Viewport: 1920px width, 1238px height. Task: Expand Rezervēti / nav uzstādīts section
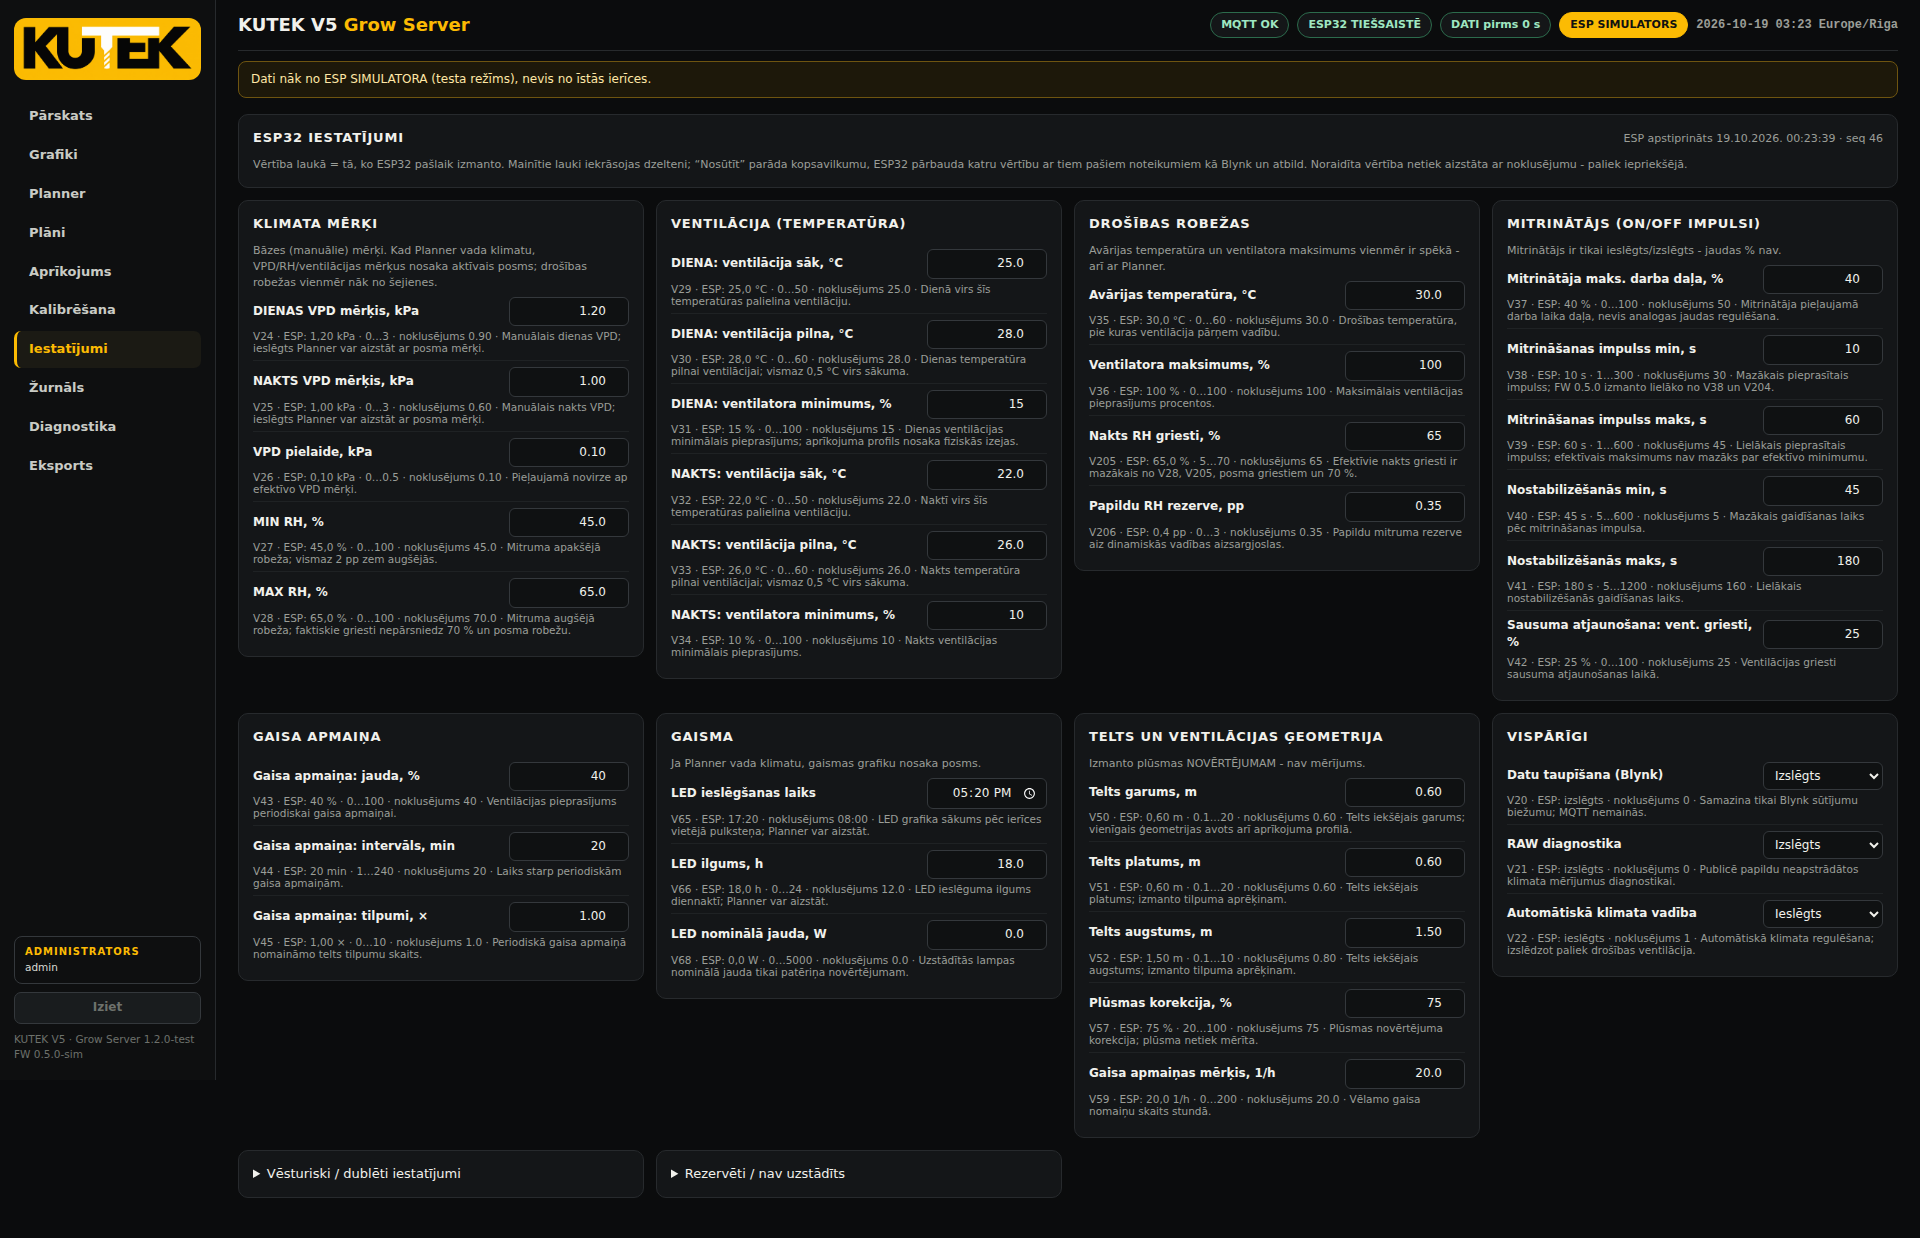(x=858, y=1174)
